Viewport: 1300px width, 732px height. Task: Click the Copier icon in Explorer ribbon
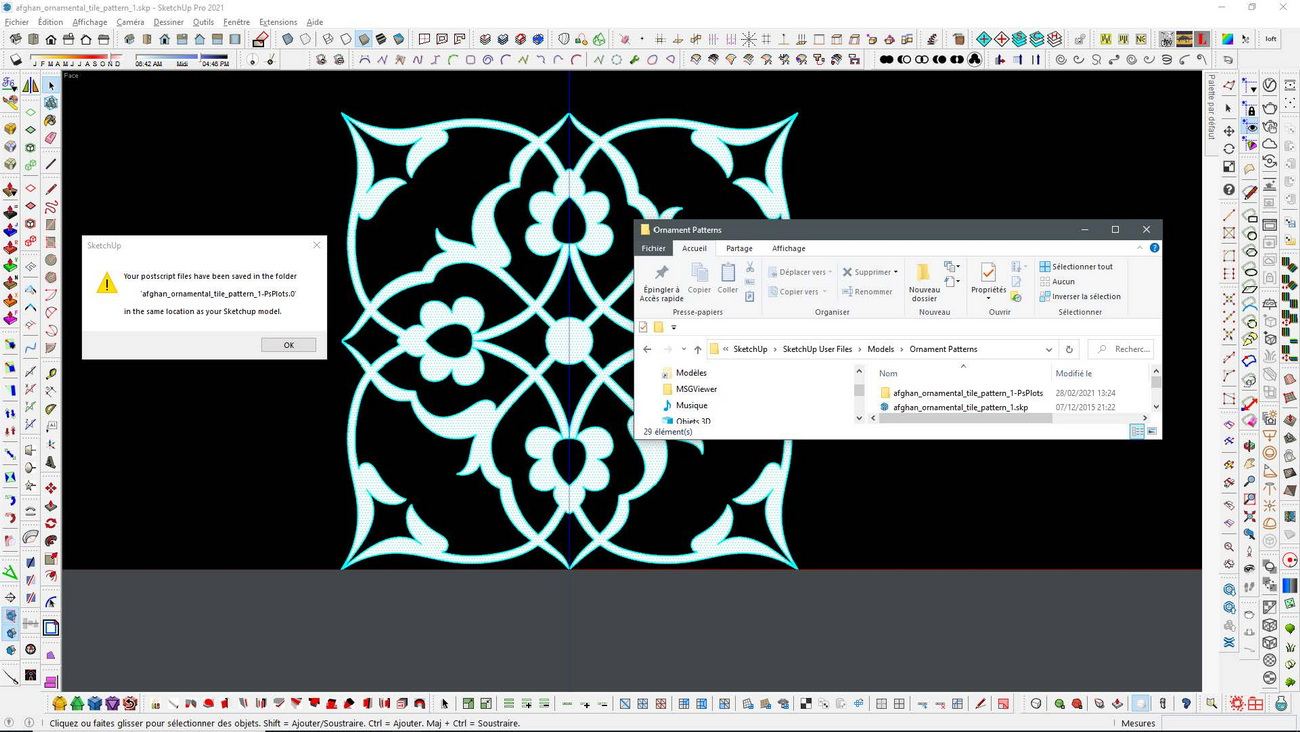pos(700,278)
